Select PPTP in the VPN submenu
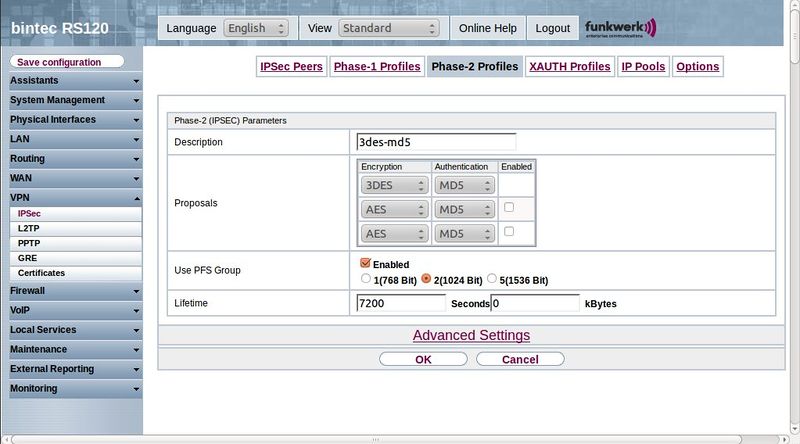 click(x=76, y=243)
